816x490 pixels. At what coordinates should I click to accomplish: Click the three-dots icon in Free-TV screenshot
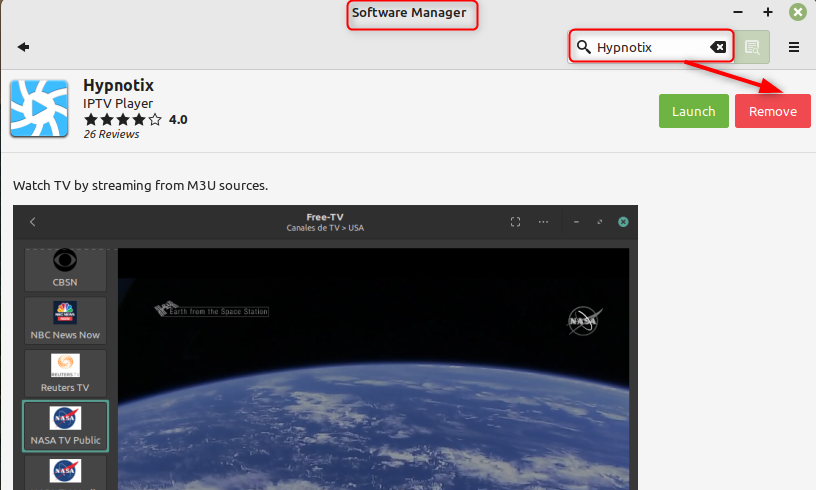pos(543,222)
